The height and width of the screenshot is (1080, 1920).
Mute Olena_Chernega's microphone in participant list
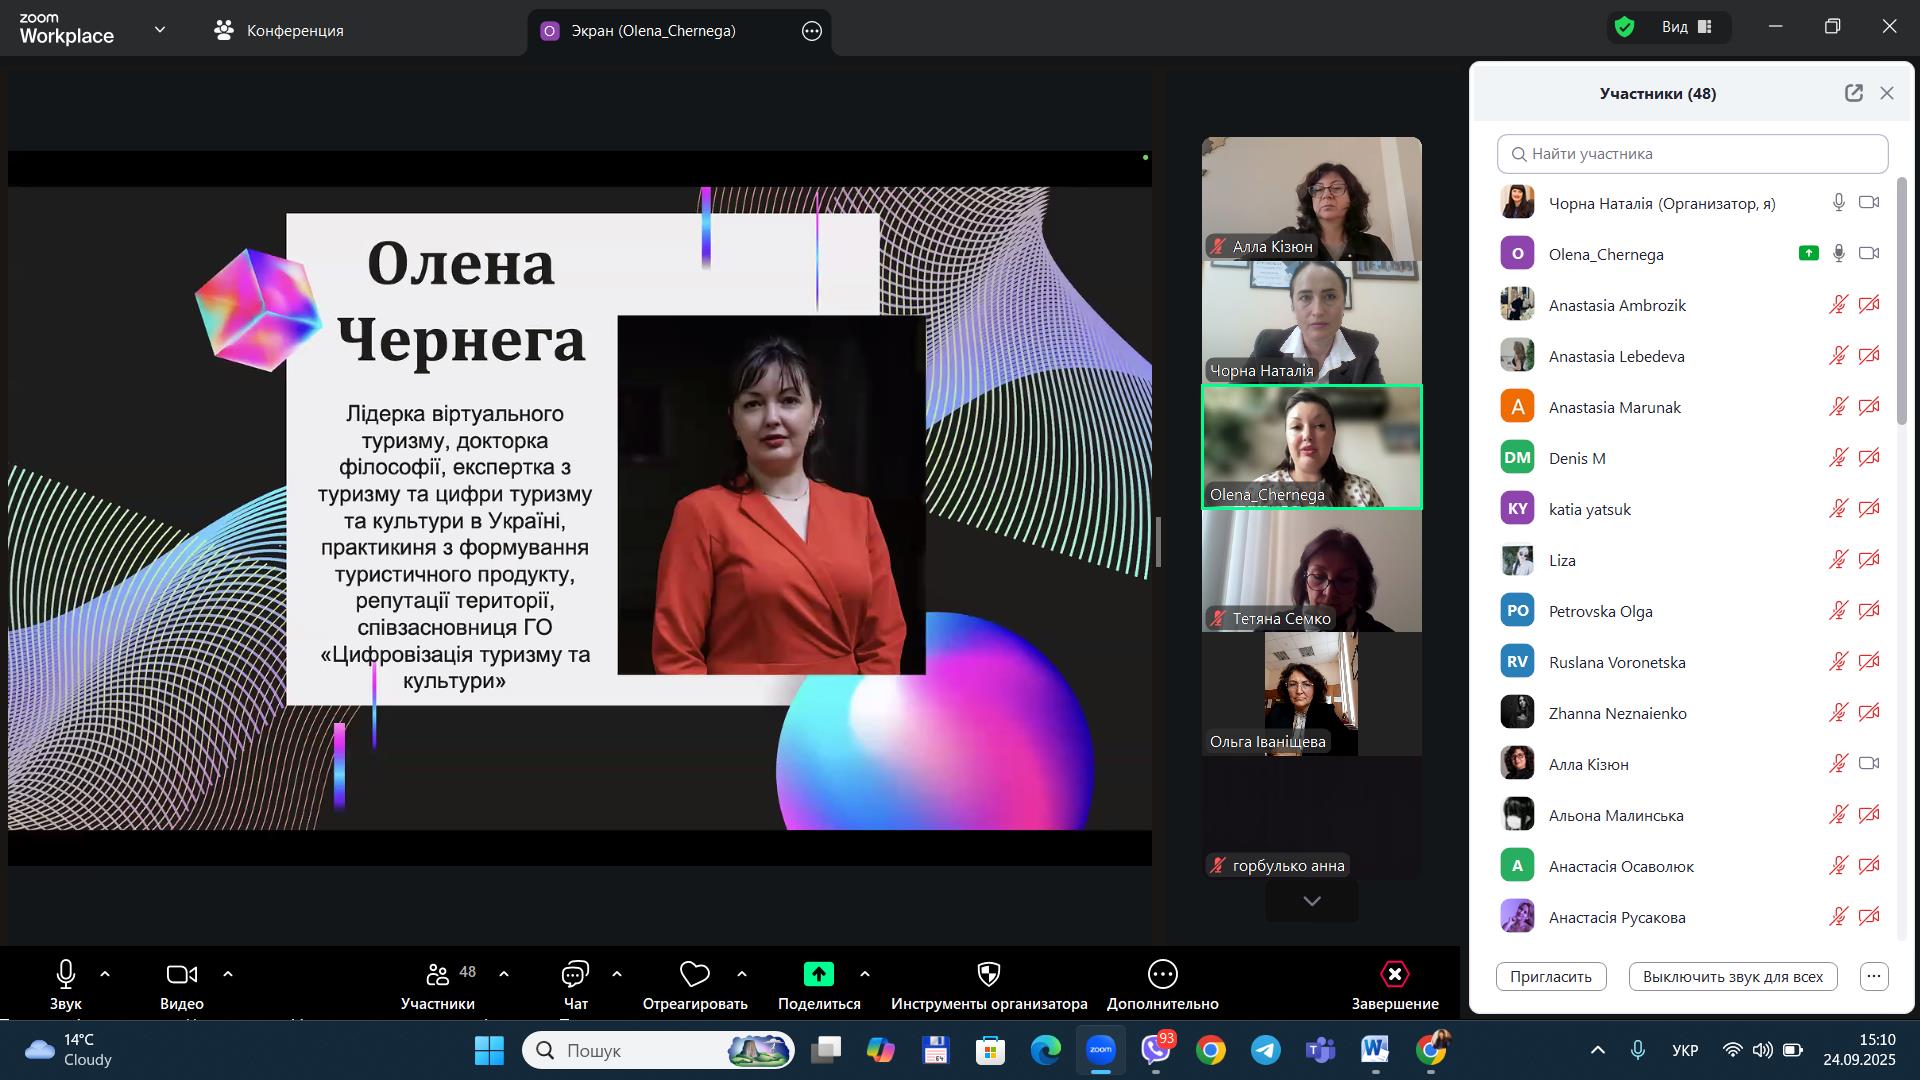1838,254
